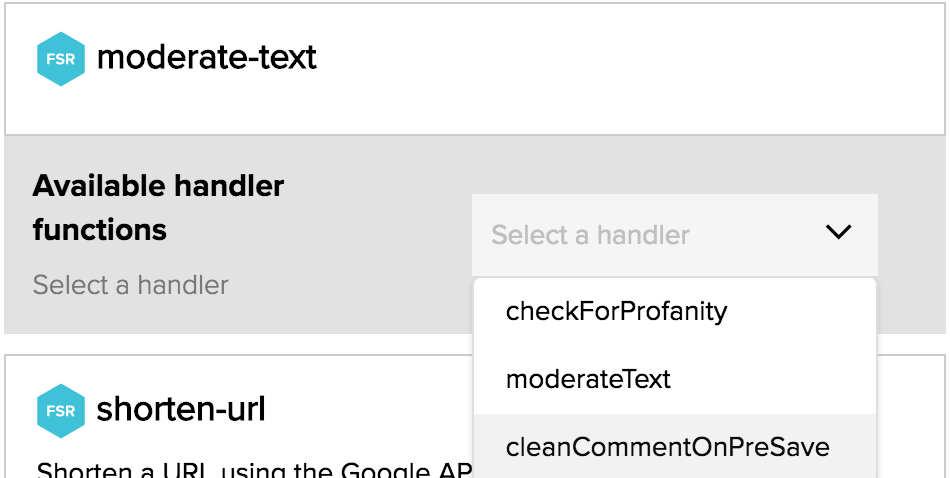Image resolution: width=950 pixels, height=478 pixels.
Task: Click the word "functions" in the heading
Action: click(99, 230)
